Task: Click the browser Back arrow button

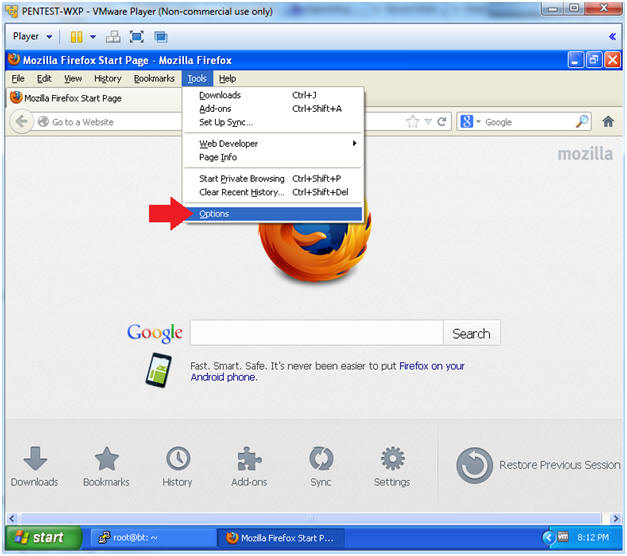Action: [22, 122]
